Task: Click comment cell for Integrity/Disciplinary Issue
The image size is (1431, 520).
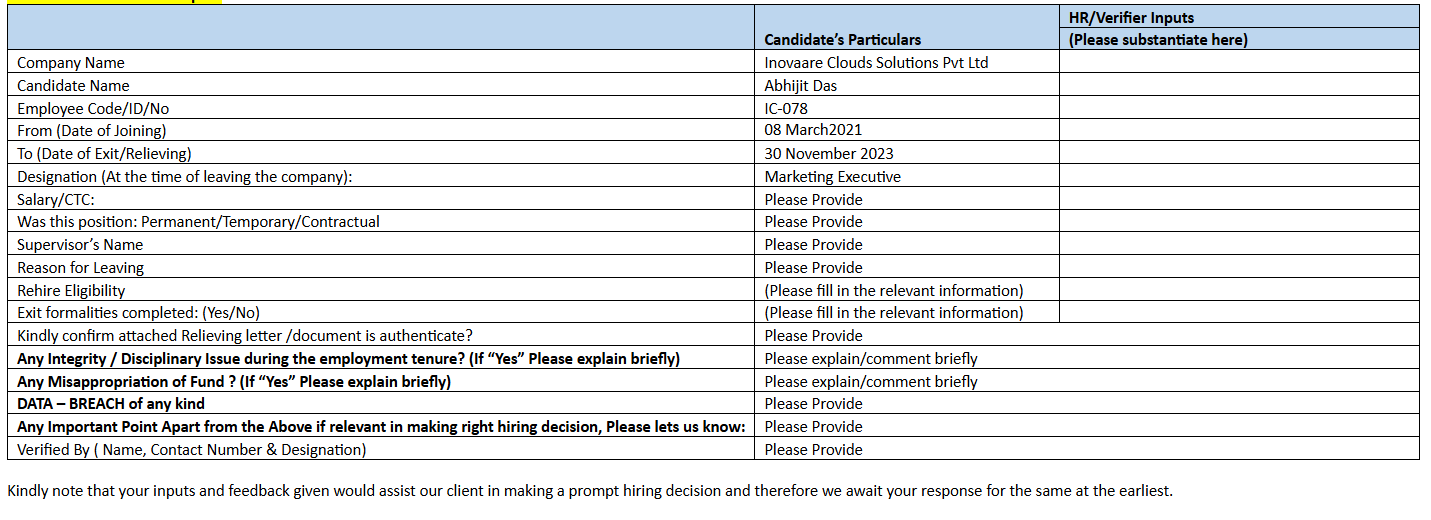Action: click(870, 359)
